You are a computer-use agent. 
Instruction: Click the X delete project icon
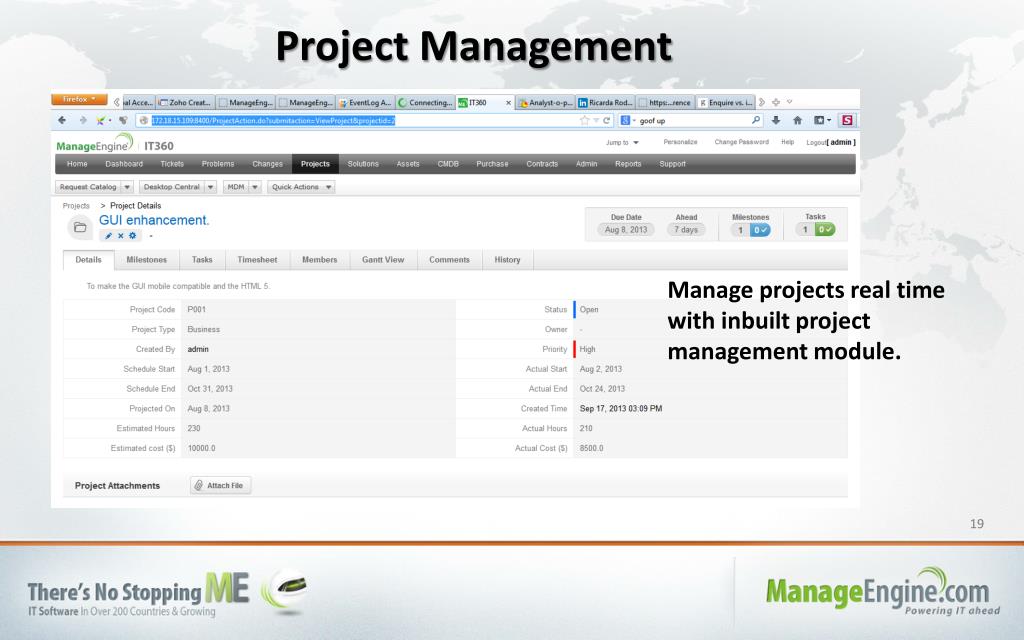[121, 236]
